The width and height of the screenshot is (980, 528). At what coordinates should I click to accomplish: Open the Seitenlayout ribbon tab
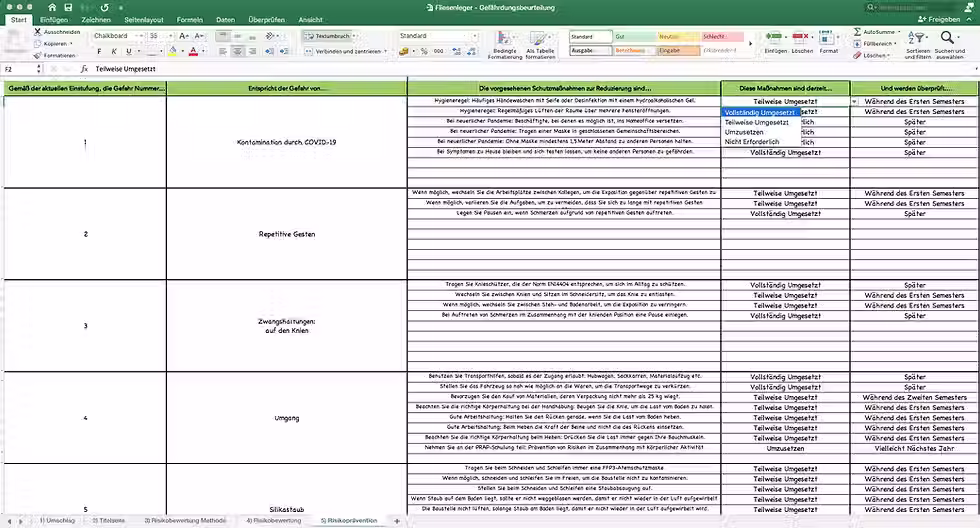[x=144, y=19]
